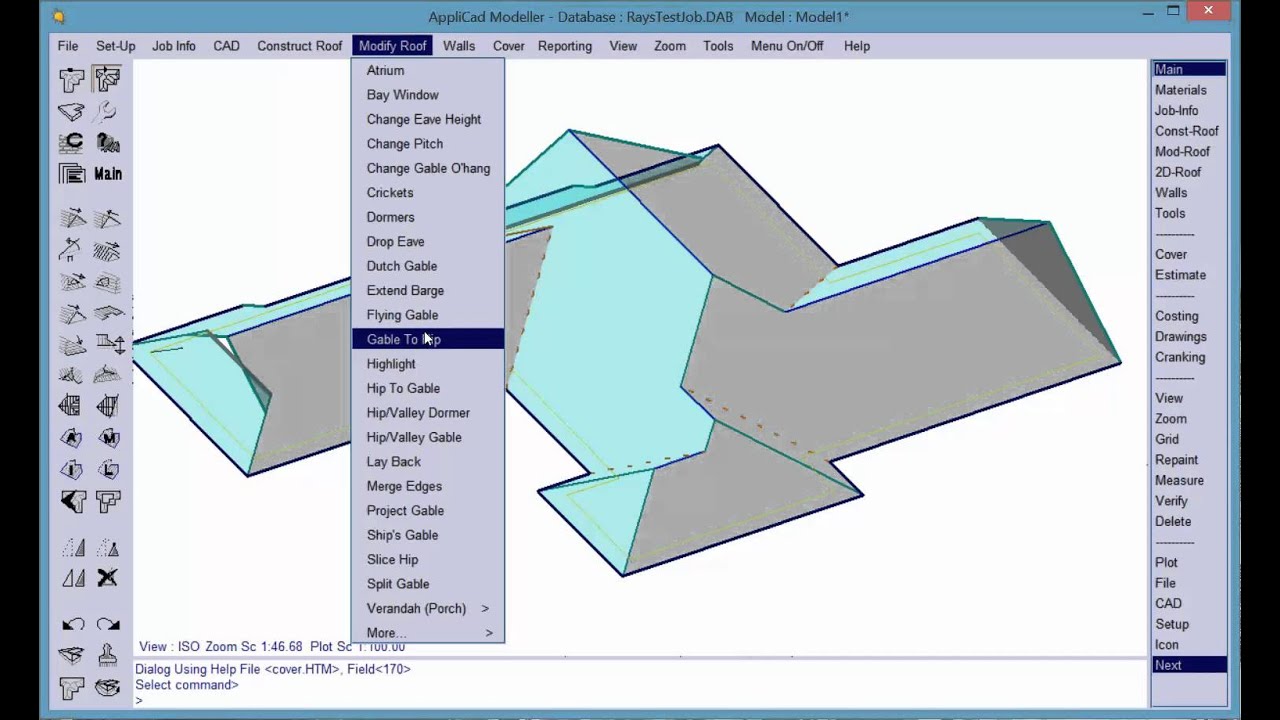
Task: Choose Dutch Gable in the dropdown menu
Action: (x=402, y=266)
